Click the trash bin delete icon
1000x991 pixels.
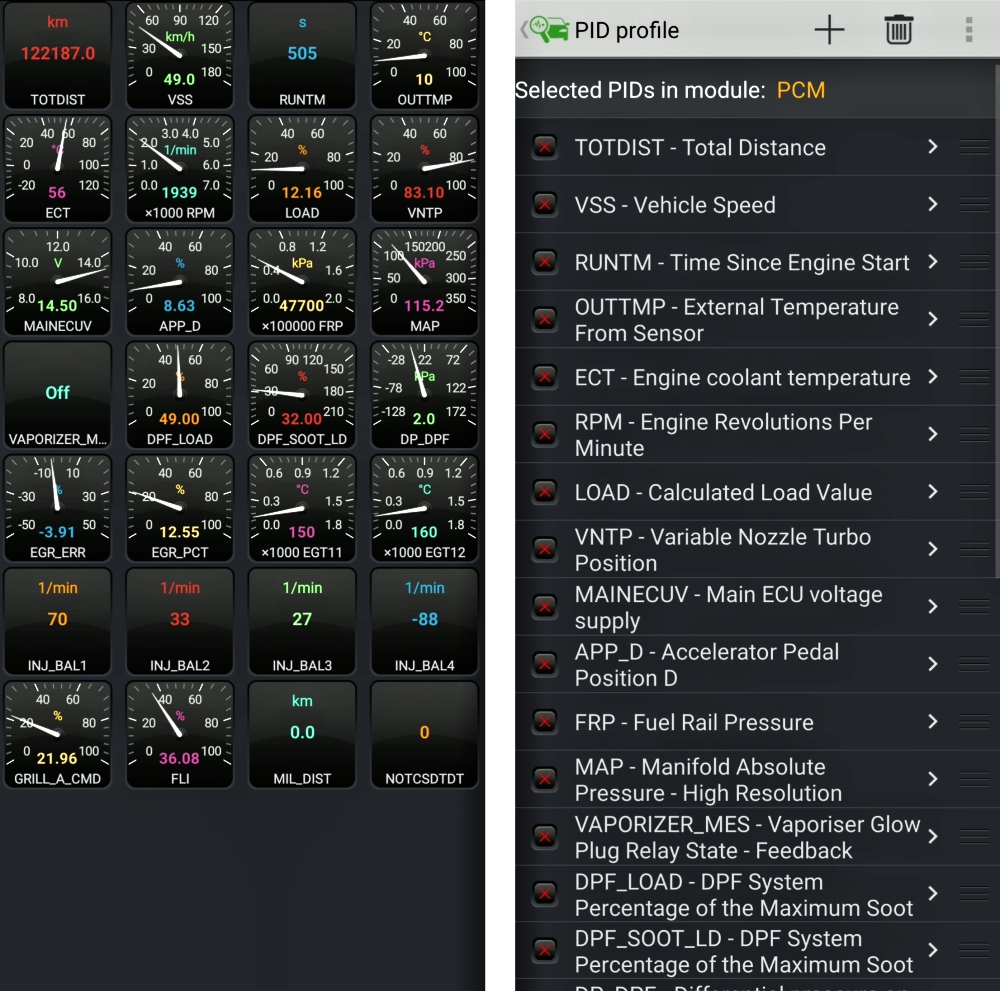point(898,30)
